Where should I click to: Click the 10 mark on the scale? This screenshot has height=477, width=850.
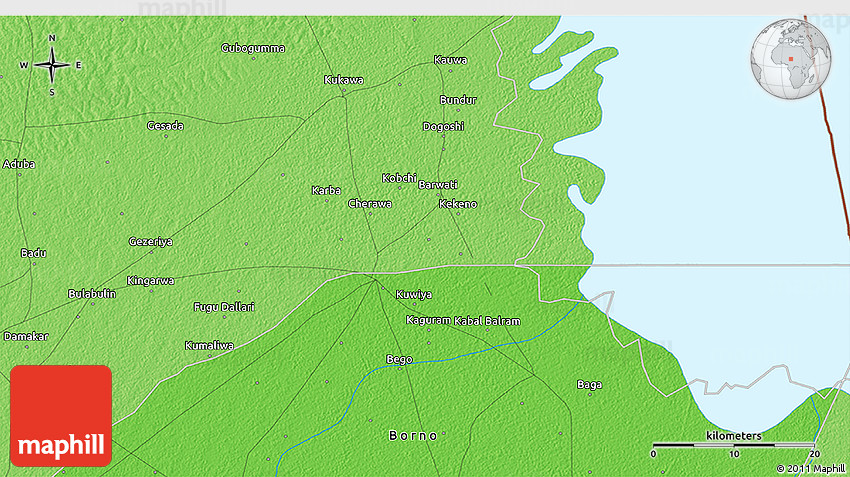click(734, 454)
